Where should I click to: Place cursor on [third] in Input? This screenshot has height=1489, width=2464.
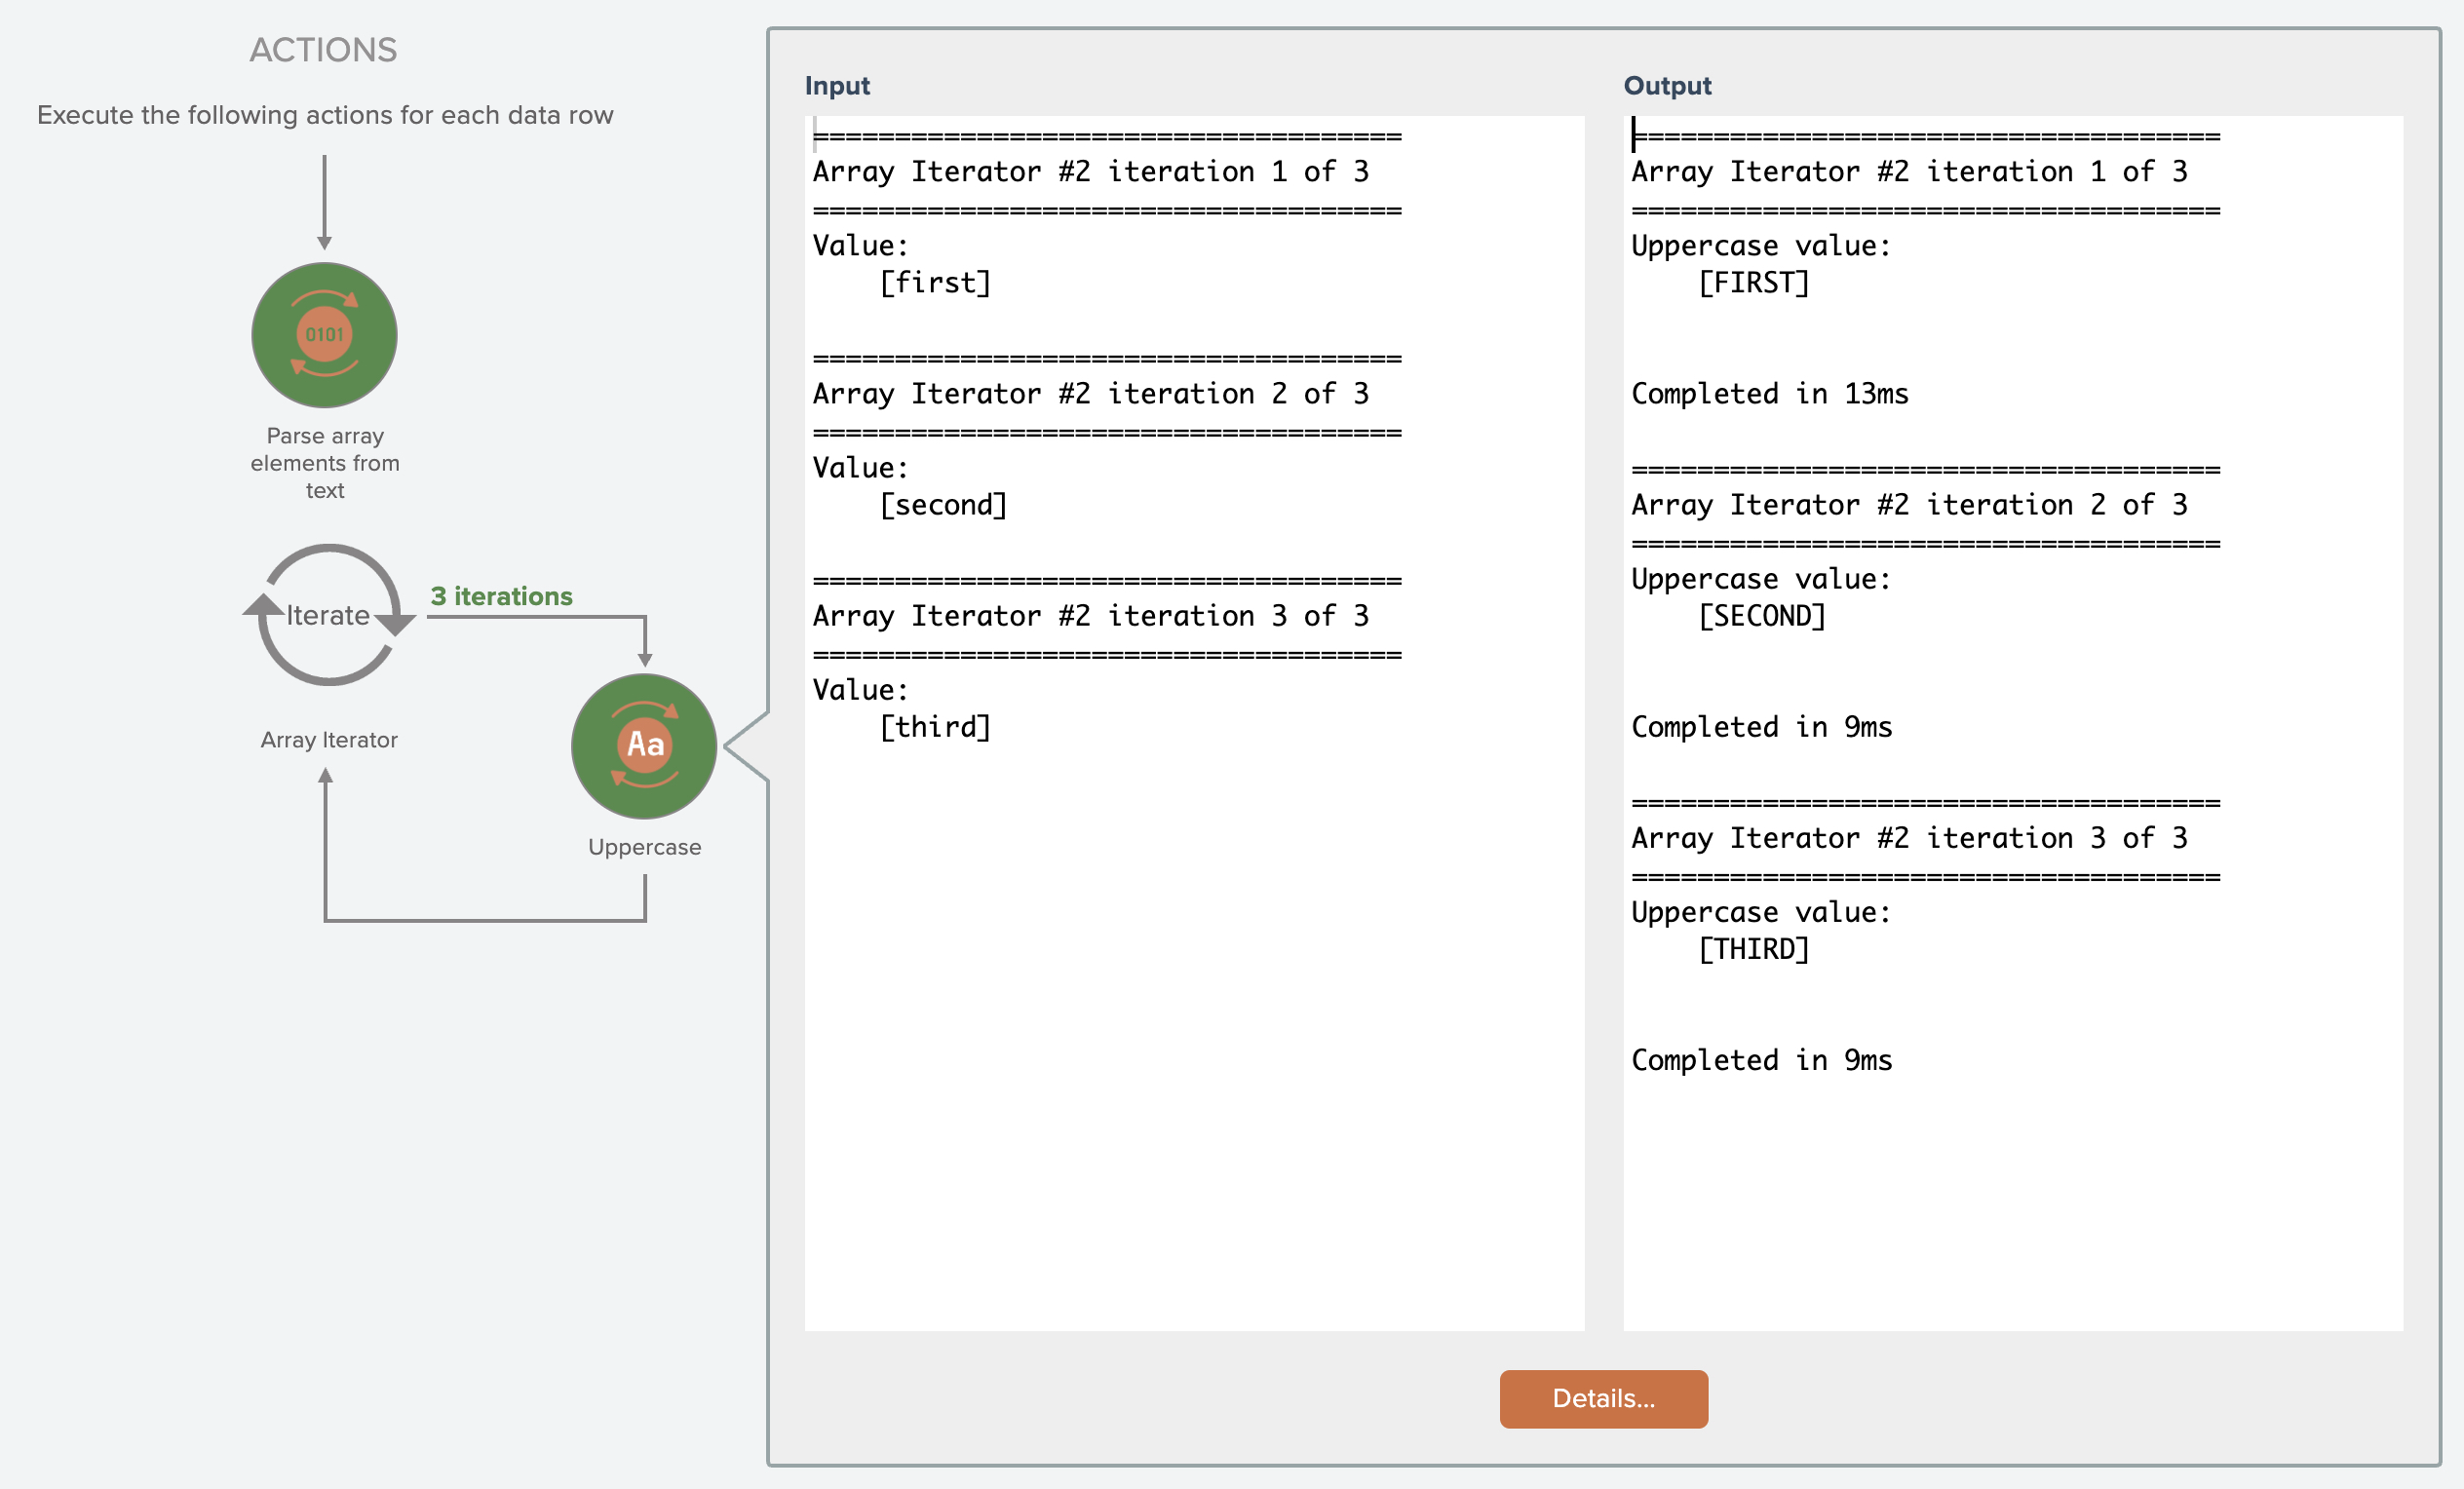935,727
